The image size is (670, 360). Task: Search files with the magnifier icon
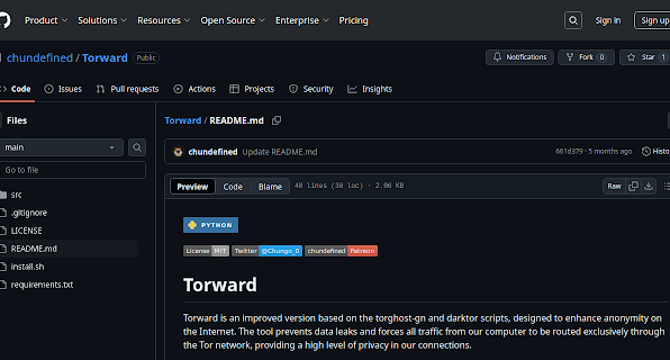tap(137, 147)
